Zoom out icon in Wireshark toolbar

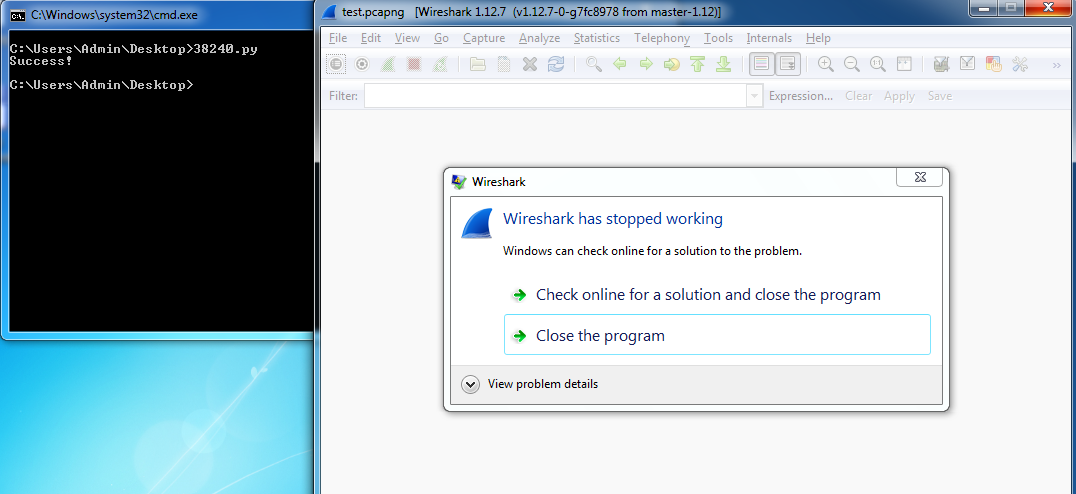tap(852, 64)
